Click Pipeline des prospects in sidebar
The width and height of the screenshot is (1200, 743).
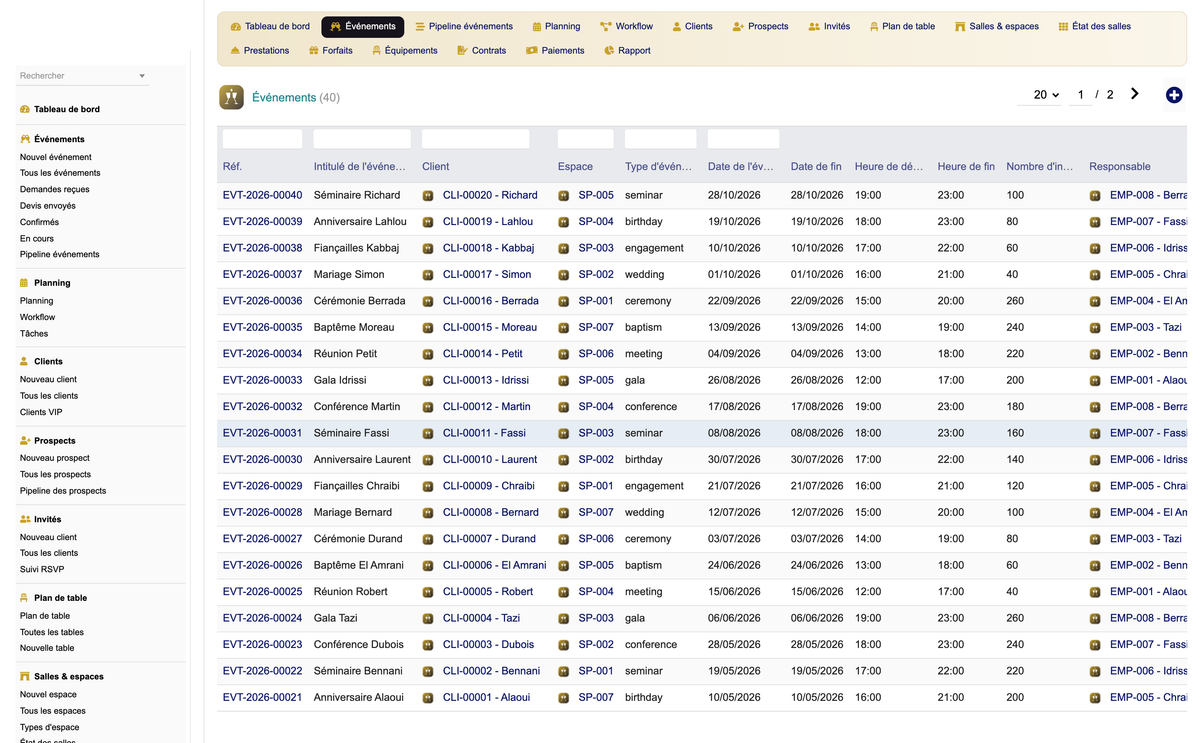tap(63, 491)
